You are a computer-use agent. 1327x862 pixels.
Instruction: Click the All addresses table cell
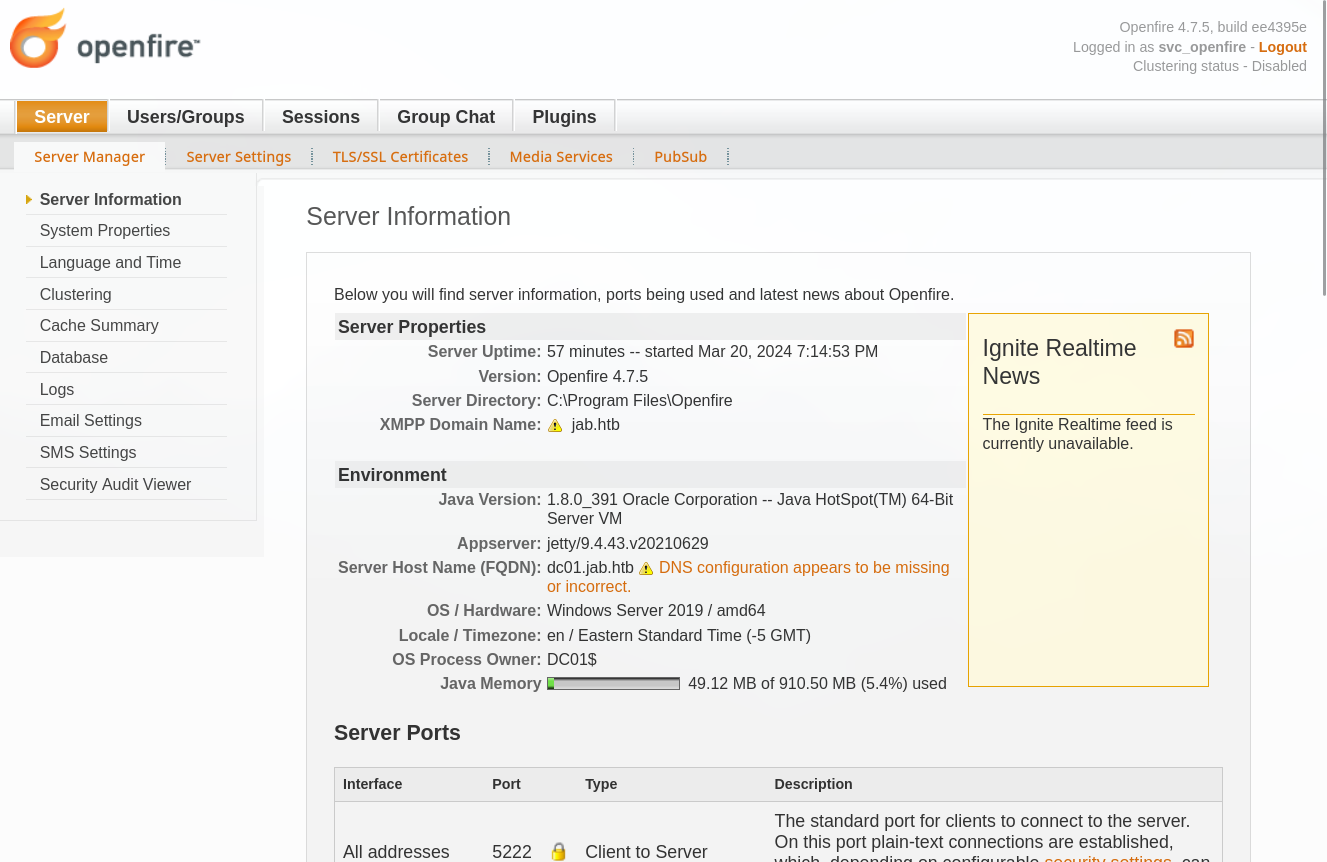396,852
